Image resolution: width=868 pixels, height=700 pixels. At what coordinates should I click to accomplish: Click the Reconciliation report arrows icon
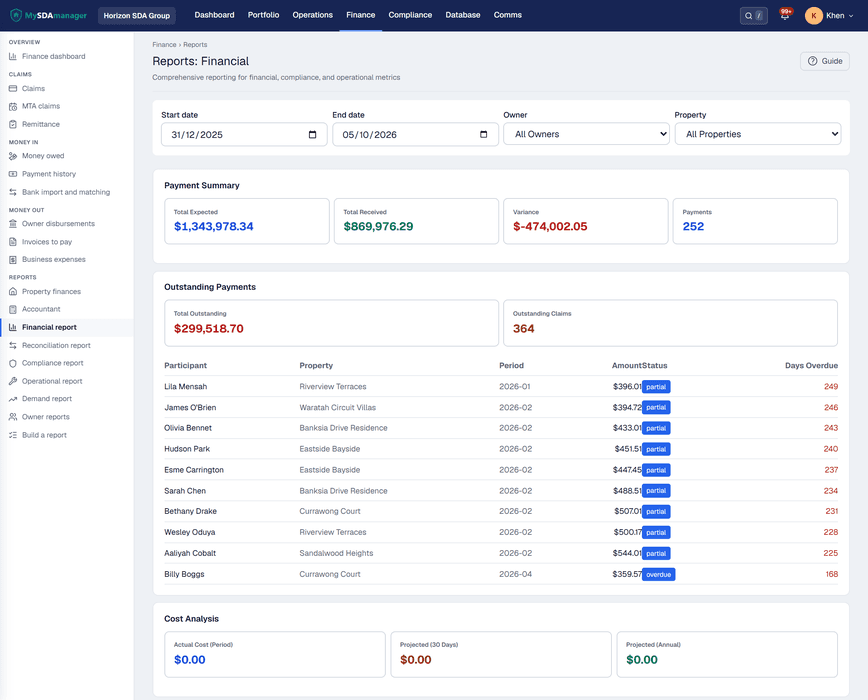point(13,345)
